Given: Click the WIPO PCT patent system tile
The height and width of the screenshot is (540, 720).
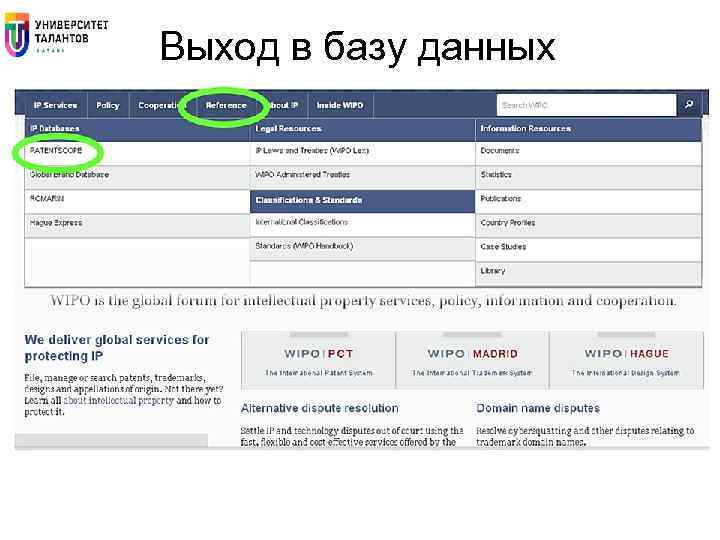Looking at the screenshot, I should point(318,360).
